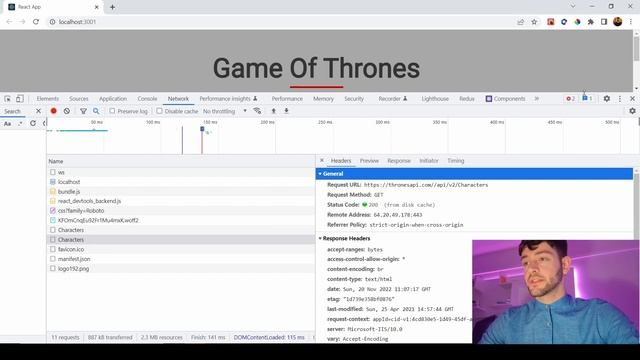Go back in browser history
The height and width of the screenshot is (360, 640).
9,22
